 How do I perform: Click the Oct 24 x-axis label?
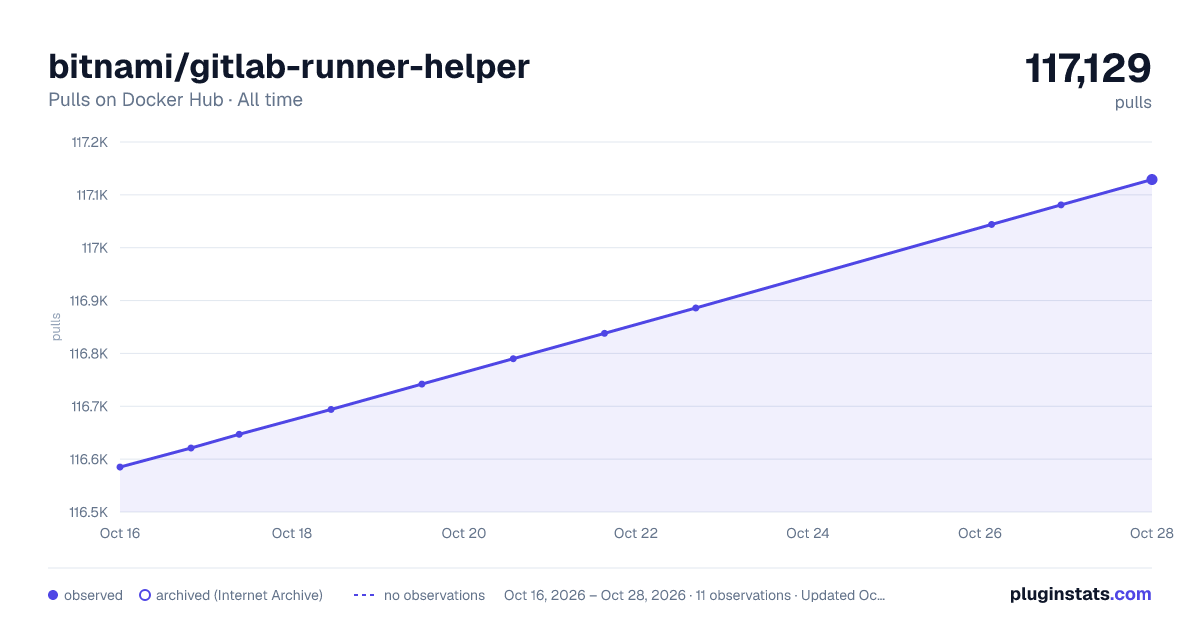(808, 533)
